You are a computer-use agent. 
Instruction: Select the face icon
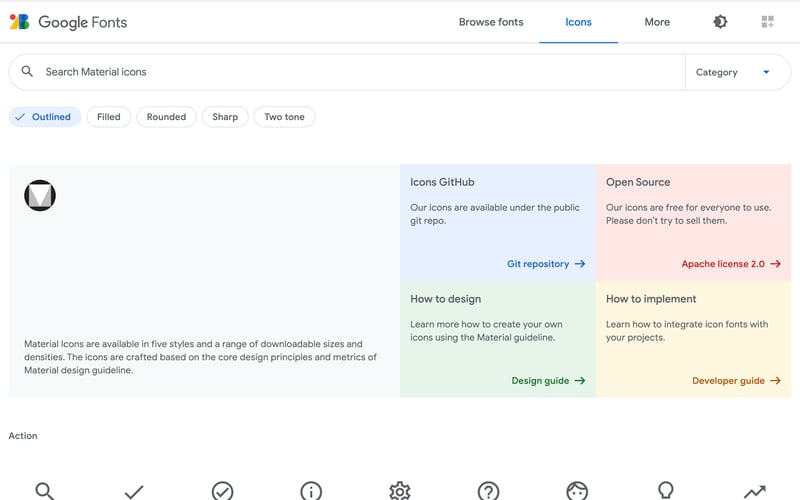click(x=577, y=491)
